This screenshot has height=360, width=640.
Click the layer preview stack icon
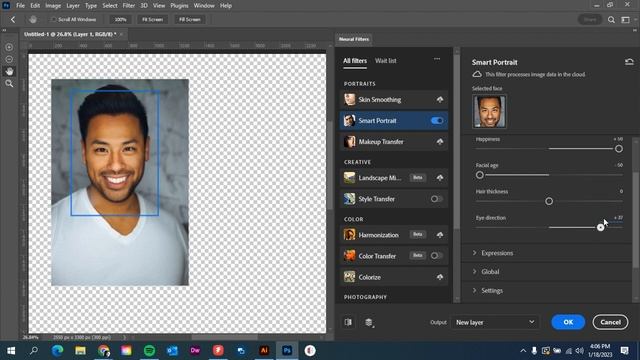point(369,322)
